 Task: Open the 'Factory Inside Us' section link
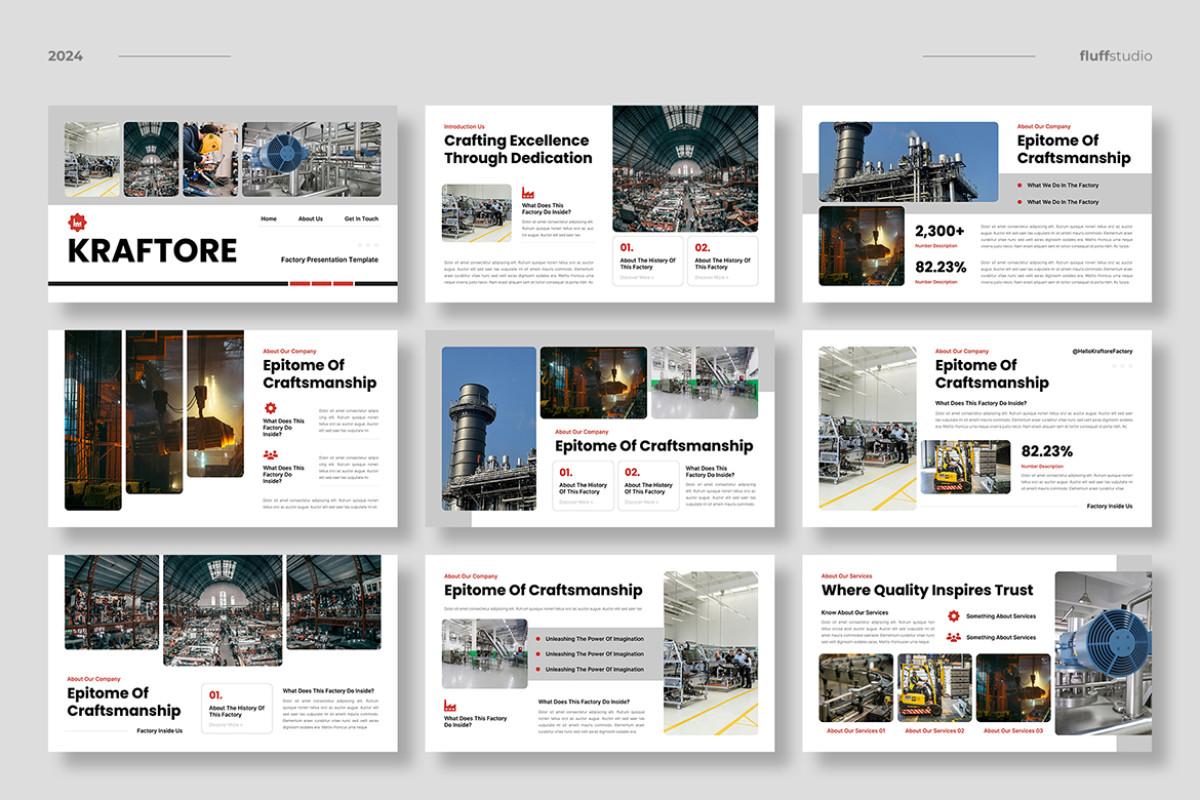point(160,730)
